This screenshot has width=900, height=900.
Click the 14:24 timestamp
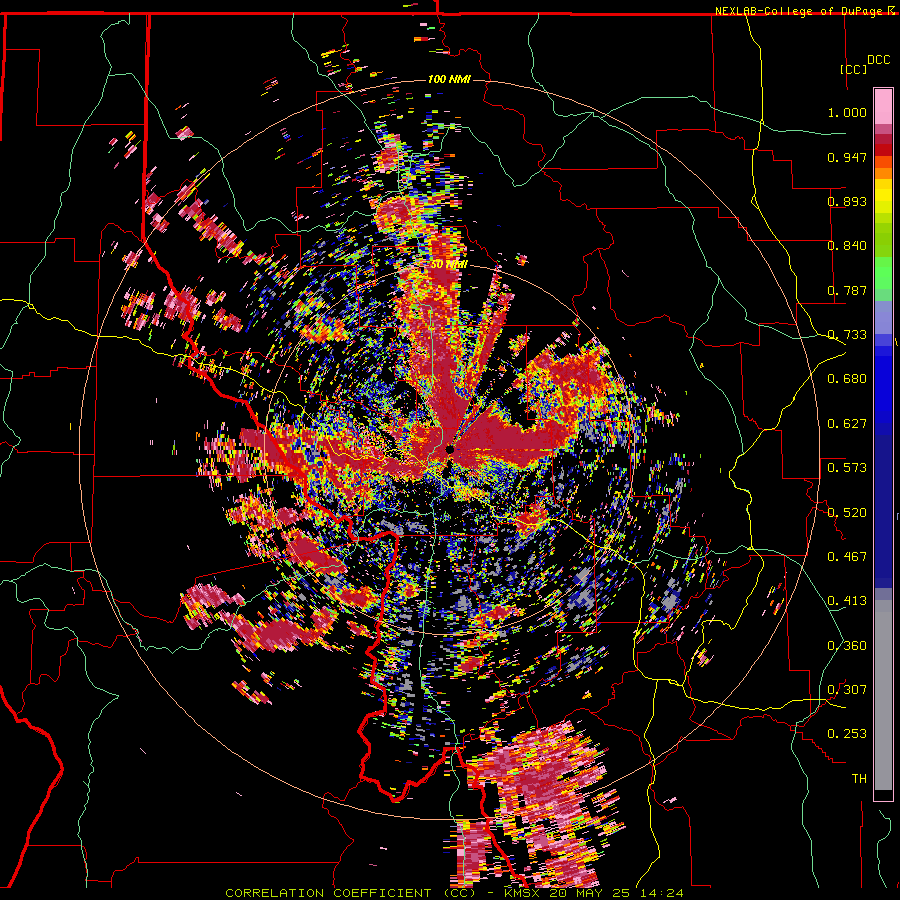coord(662,893)
